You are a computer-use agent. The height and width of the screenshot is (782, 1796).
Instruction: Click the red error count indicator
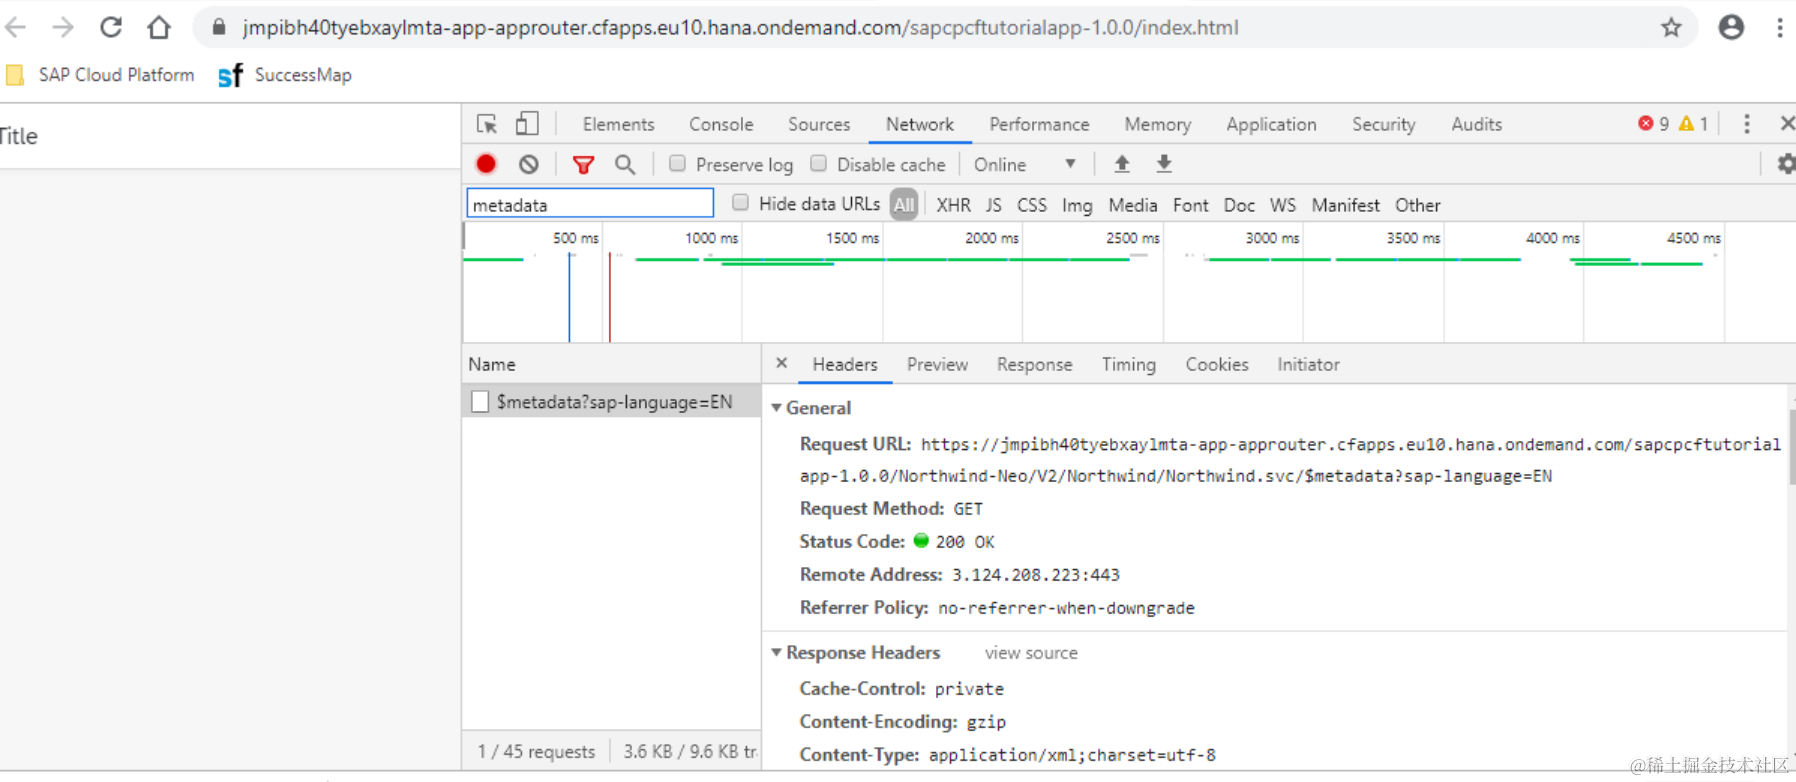(1653, 124)
